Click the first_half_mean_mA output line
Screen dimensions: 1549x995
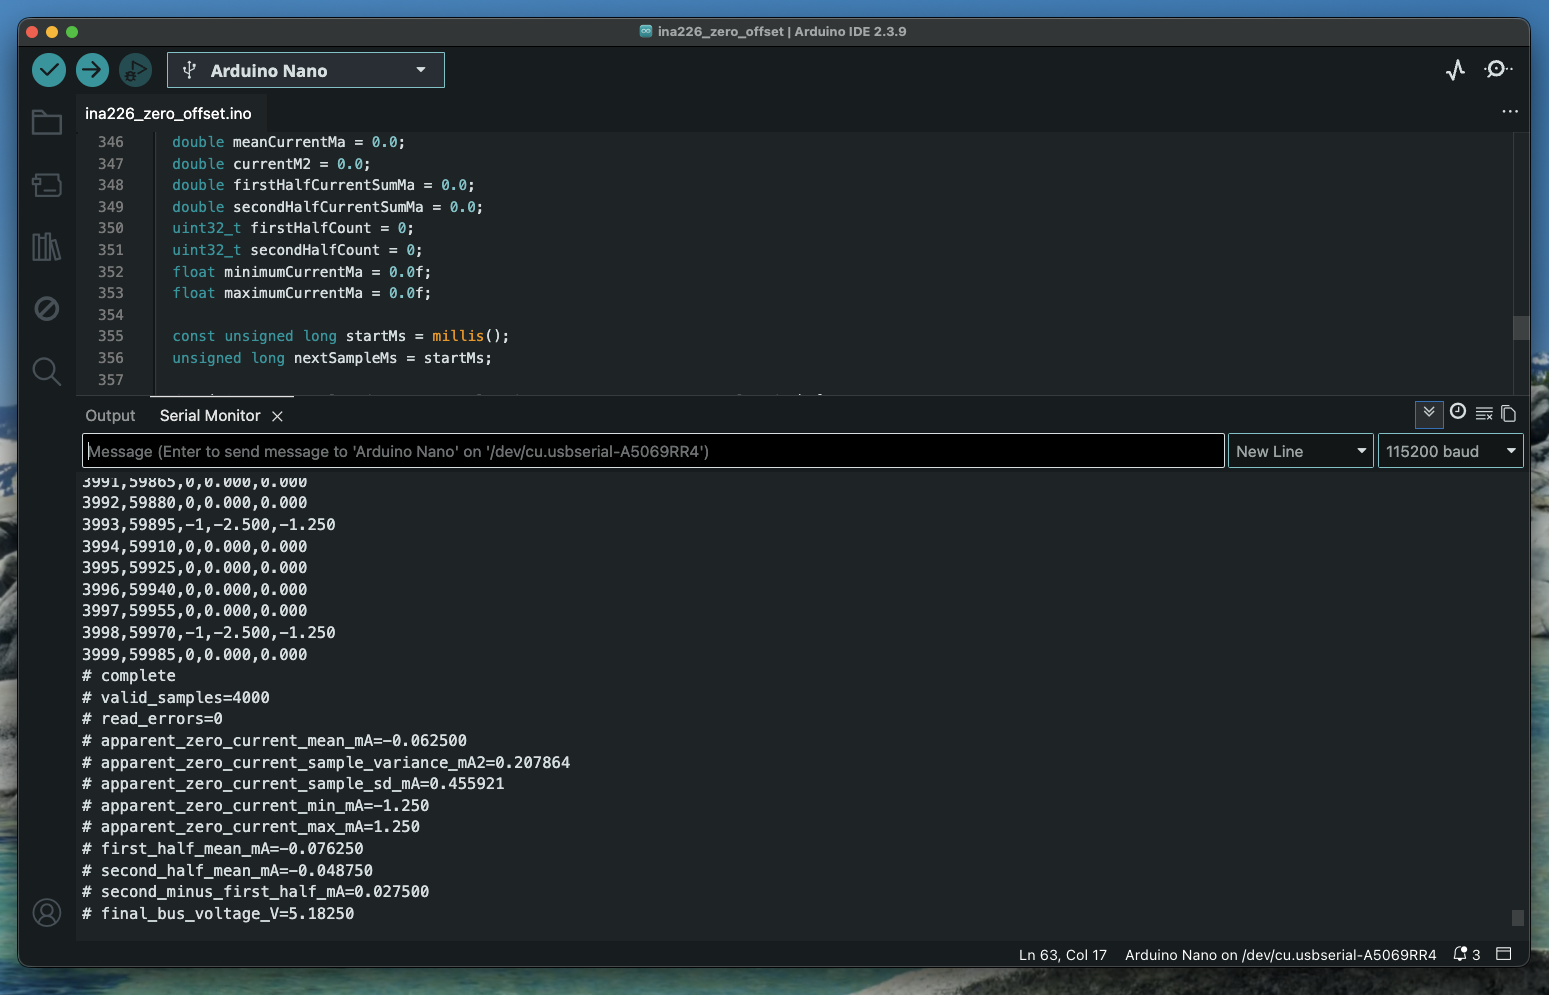coord(223,849)
